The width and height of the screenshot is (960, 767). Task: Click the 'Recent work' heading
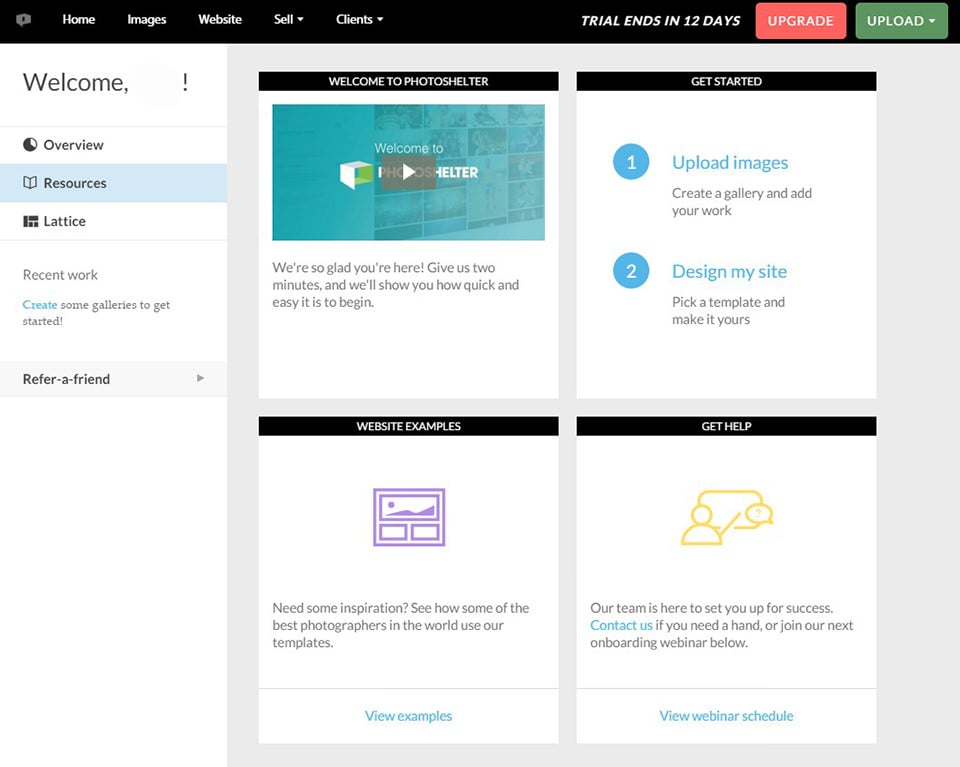click(x=60, y=275)
